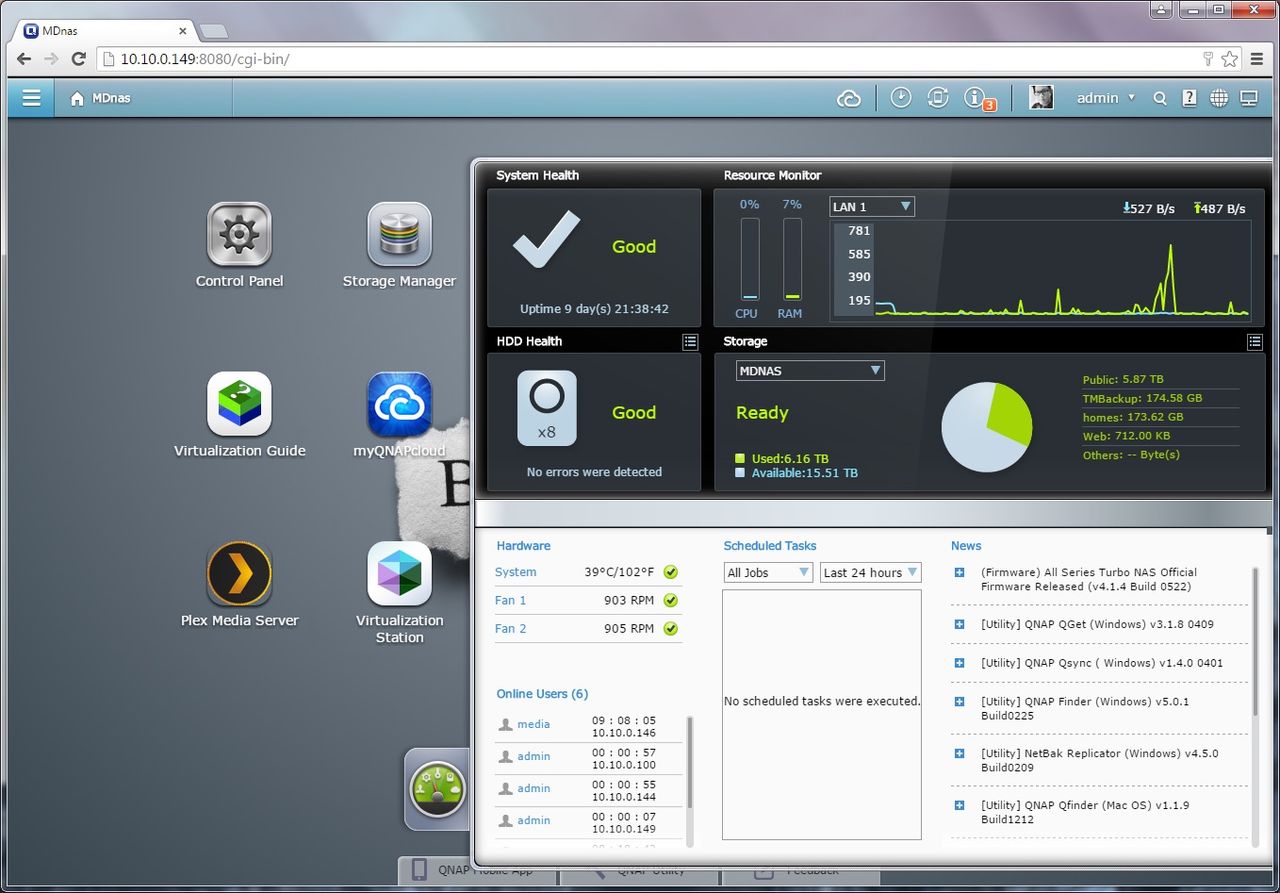Click browser back arrow
Viewport: 1280px width, 893px height.
coord(24,59)
